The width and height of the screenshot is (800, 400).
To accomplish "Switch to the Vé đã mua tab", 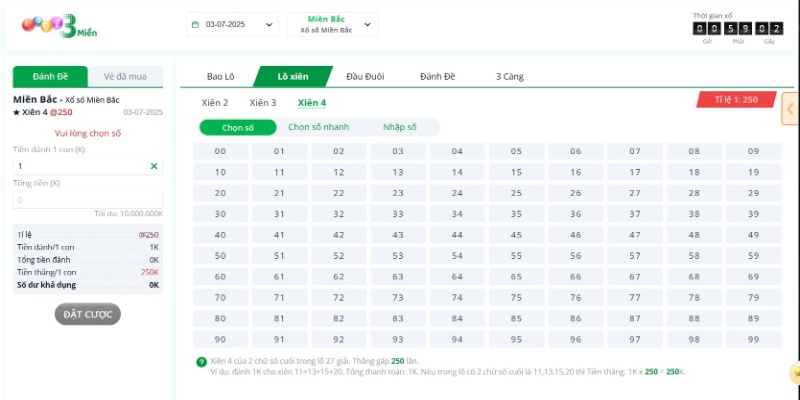I will (125, 77).
